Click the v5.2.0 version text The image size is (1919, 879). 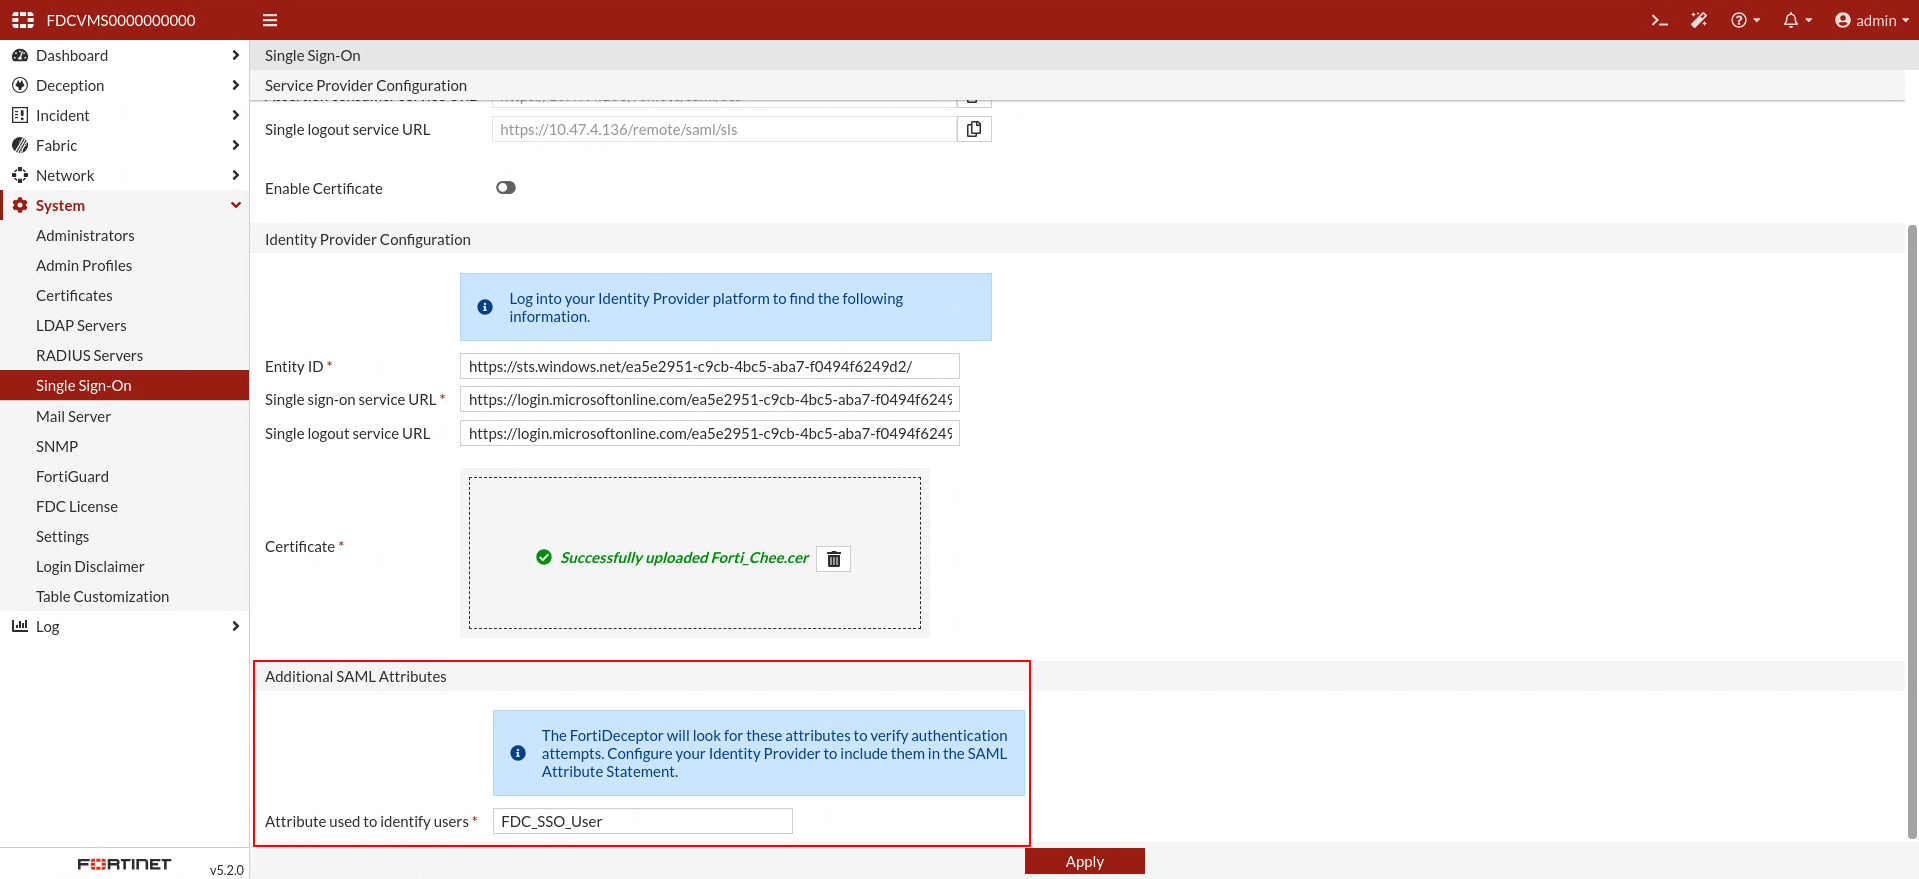[227, 870]
